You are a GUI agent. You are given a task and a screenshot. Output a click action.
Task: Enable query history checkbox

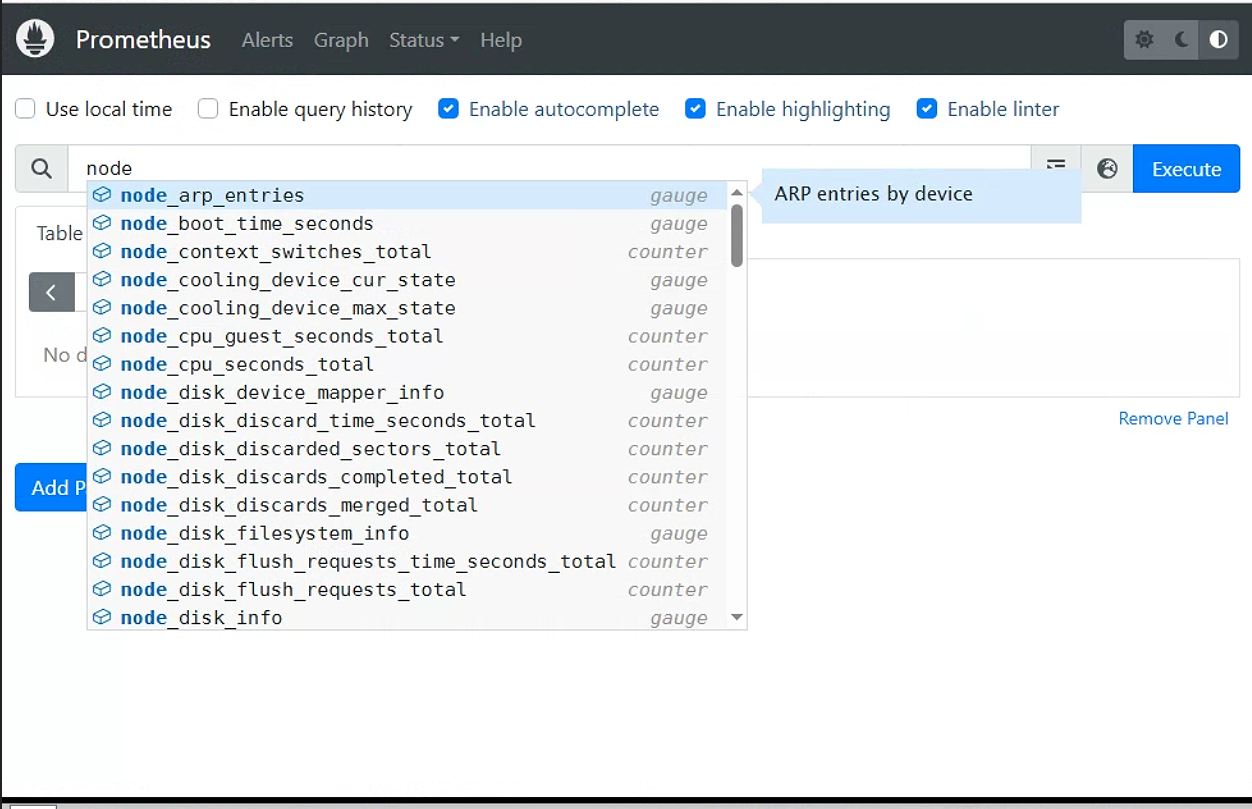tap(208, 109)
